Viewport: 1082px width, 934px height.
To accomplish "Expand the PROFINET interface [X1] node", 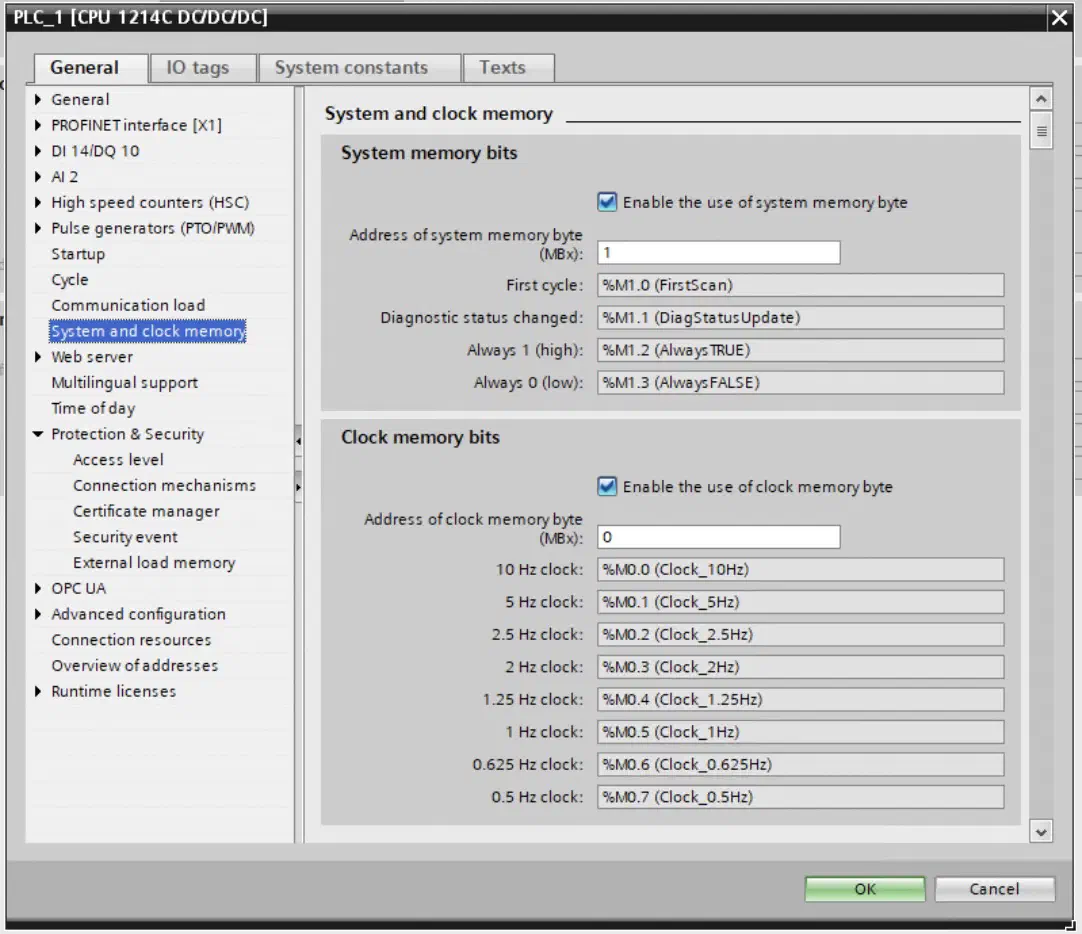I will 39,126.
